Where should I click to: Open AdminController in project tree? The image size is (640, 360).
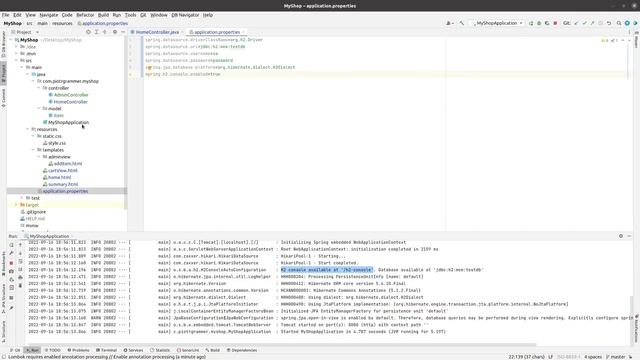[71, 95]
